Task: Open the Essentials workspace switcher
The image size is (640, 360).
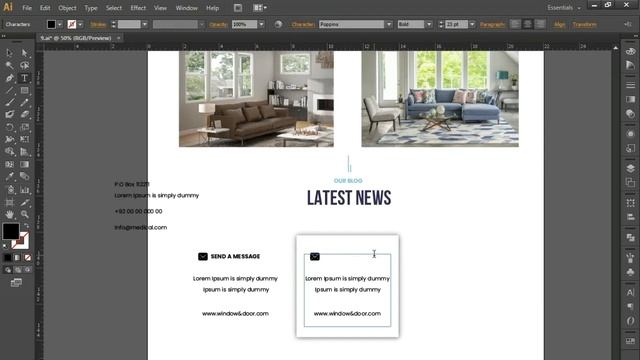Action: coord(563,8)
